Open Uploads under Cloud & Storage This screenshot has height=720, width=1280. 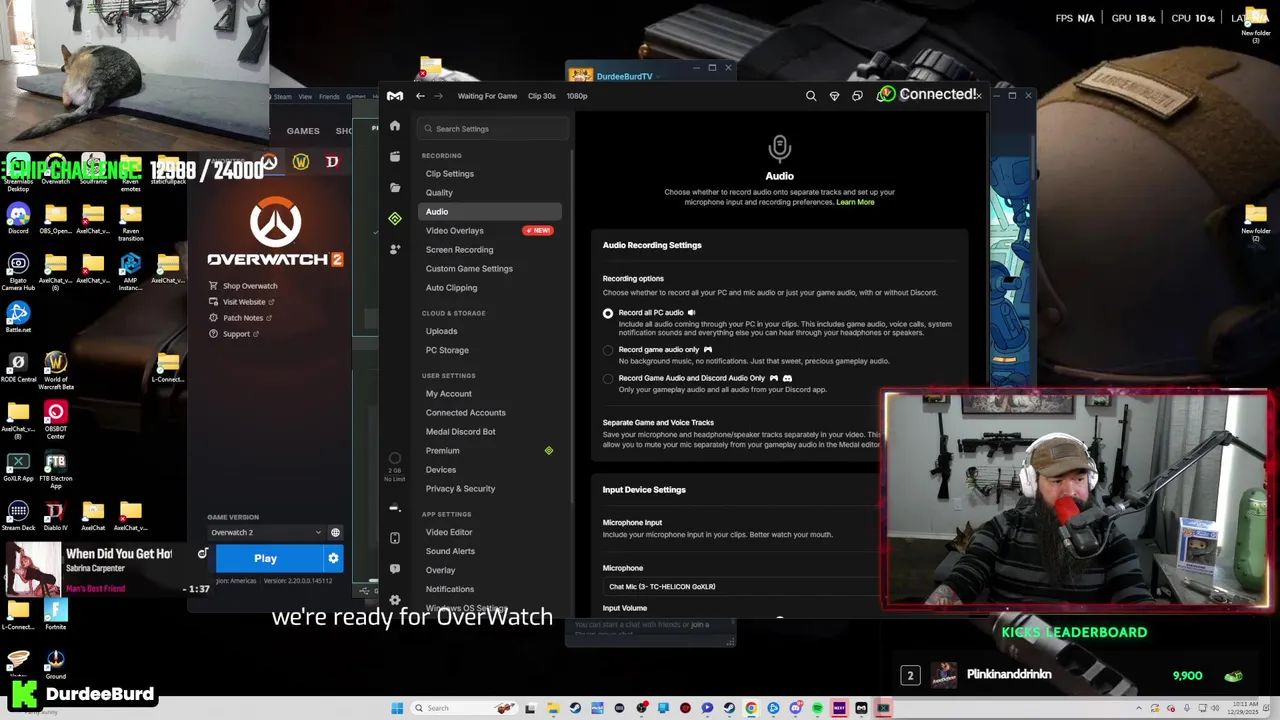(x=442, y=331)
